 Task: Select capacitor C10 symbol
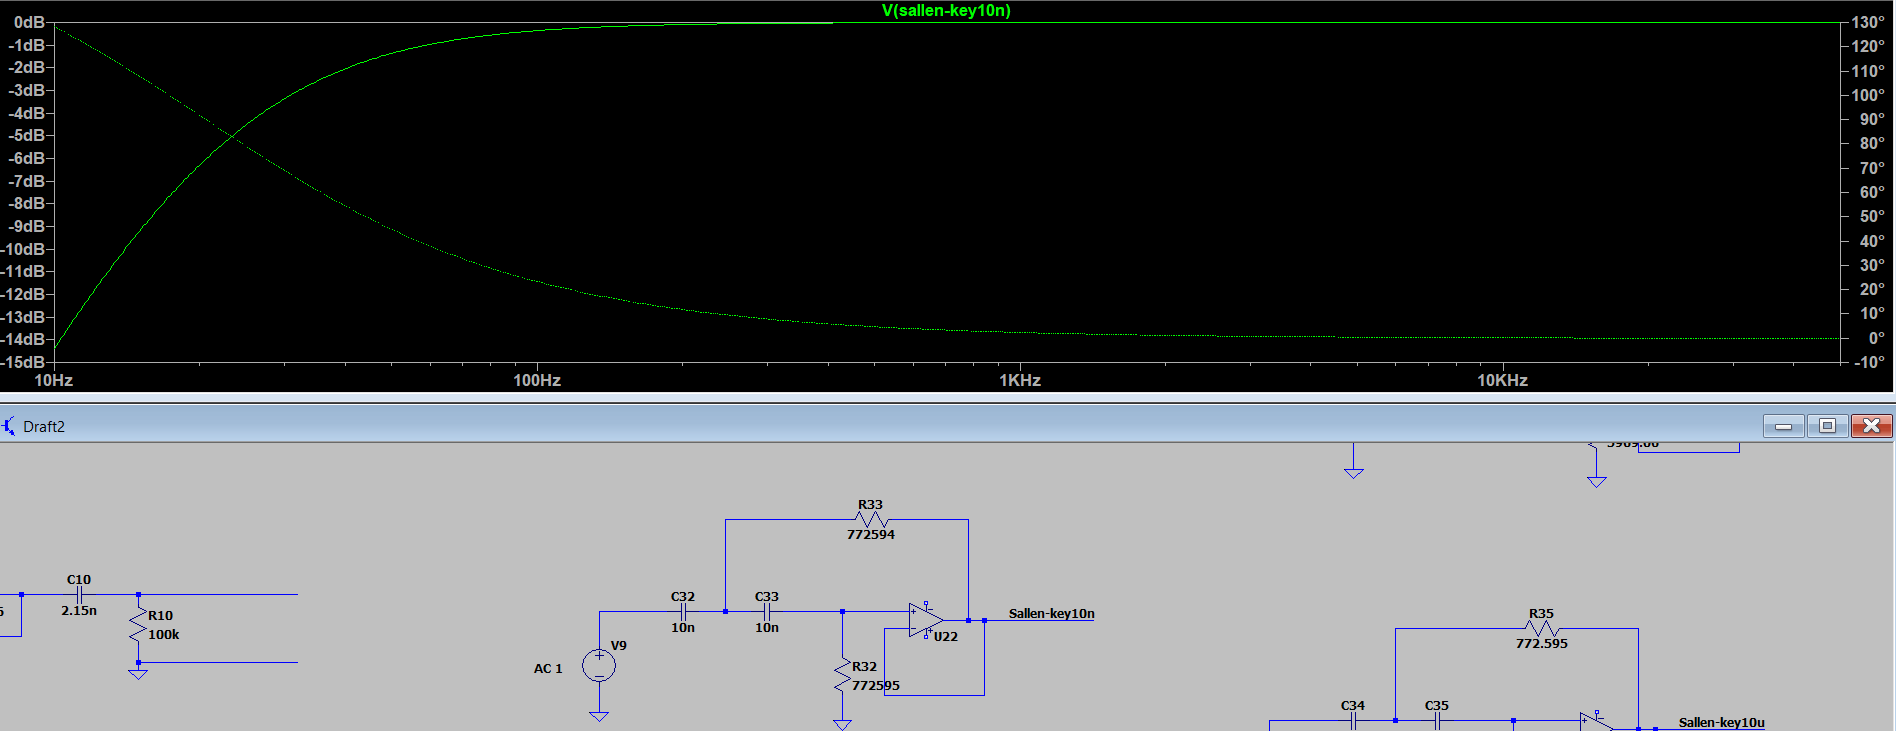tap(79, 594)
